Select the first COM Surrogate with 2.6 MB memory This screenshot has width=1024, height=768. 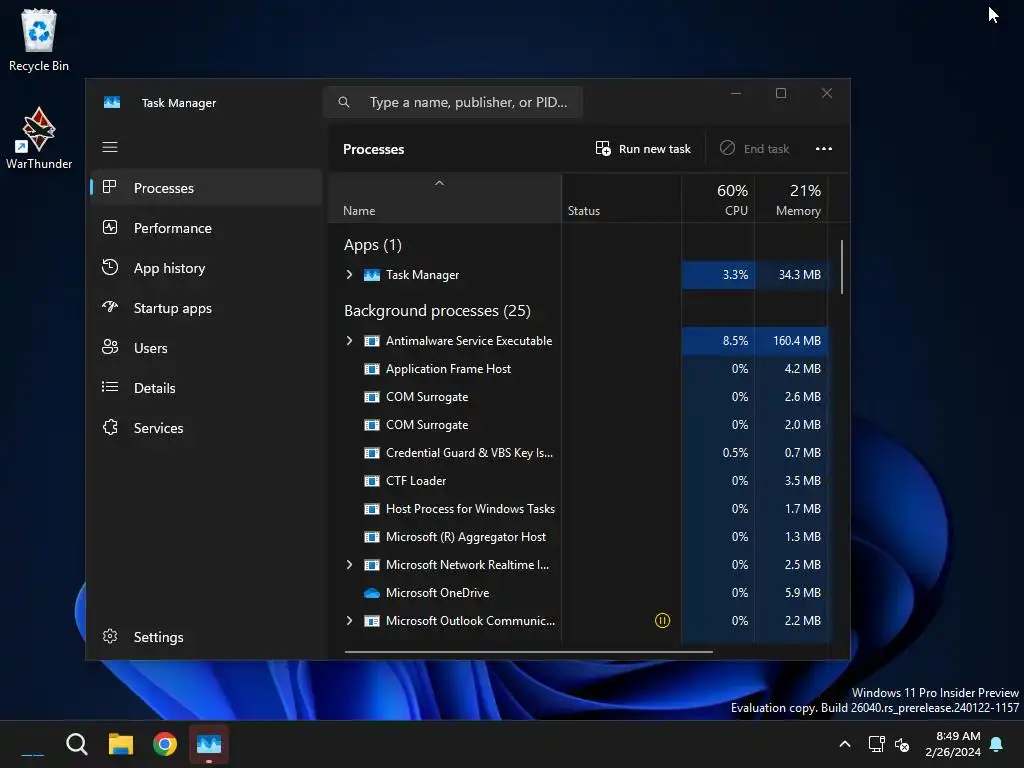pos(578,397)
